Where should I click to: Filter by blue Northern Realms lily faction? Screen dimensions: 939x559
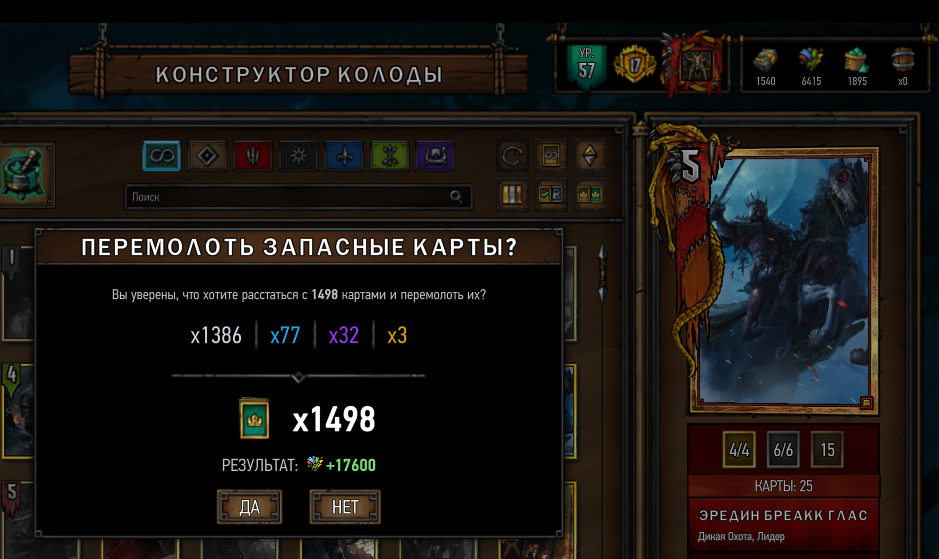[344, 156]
